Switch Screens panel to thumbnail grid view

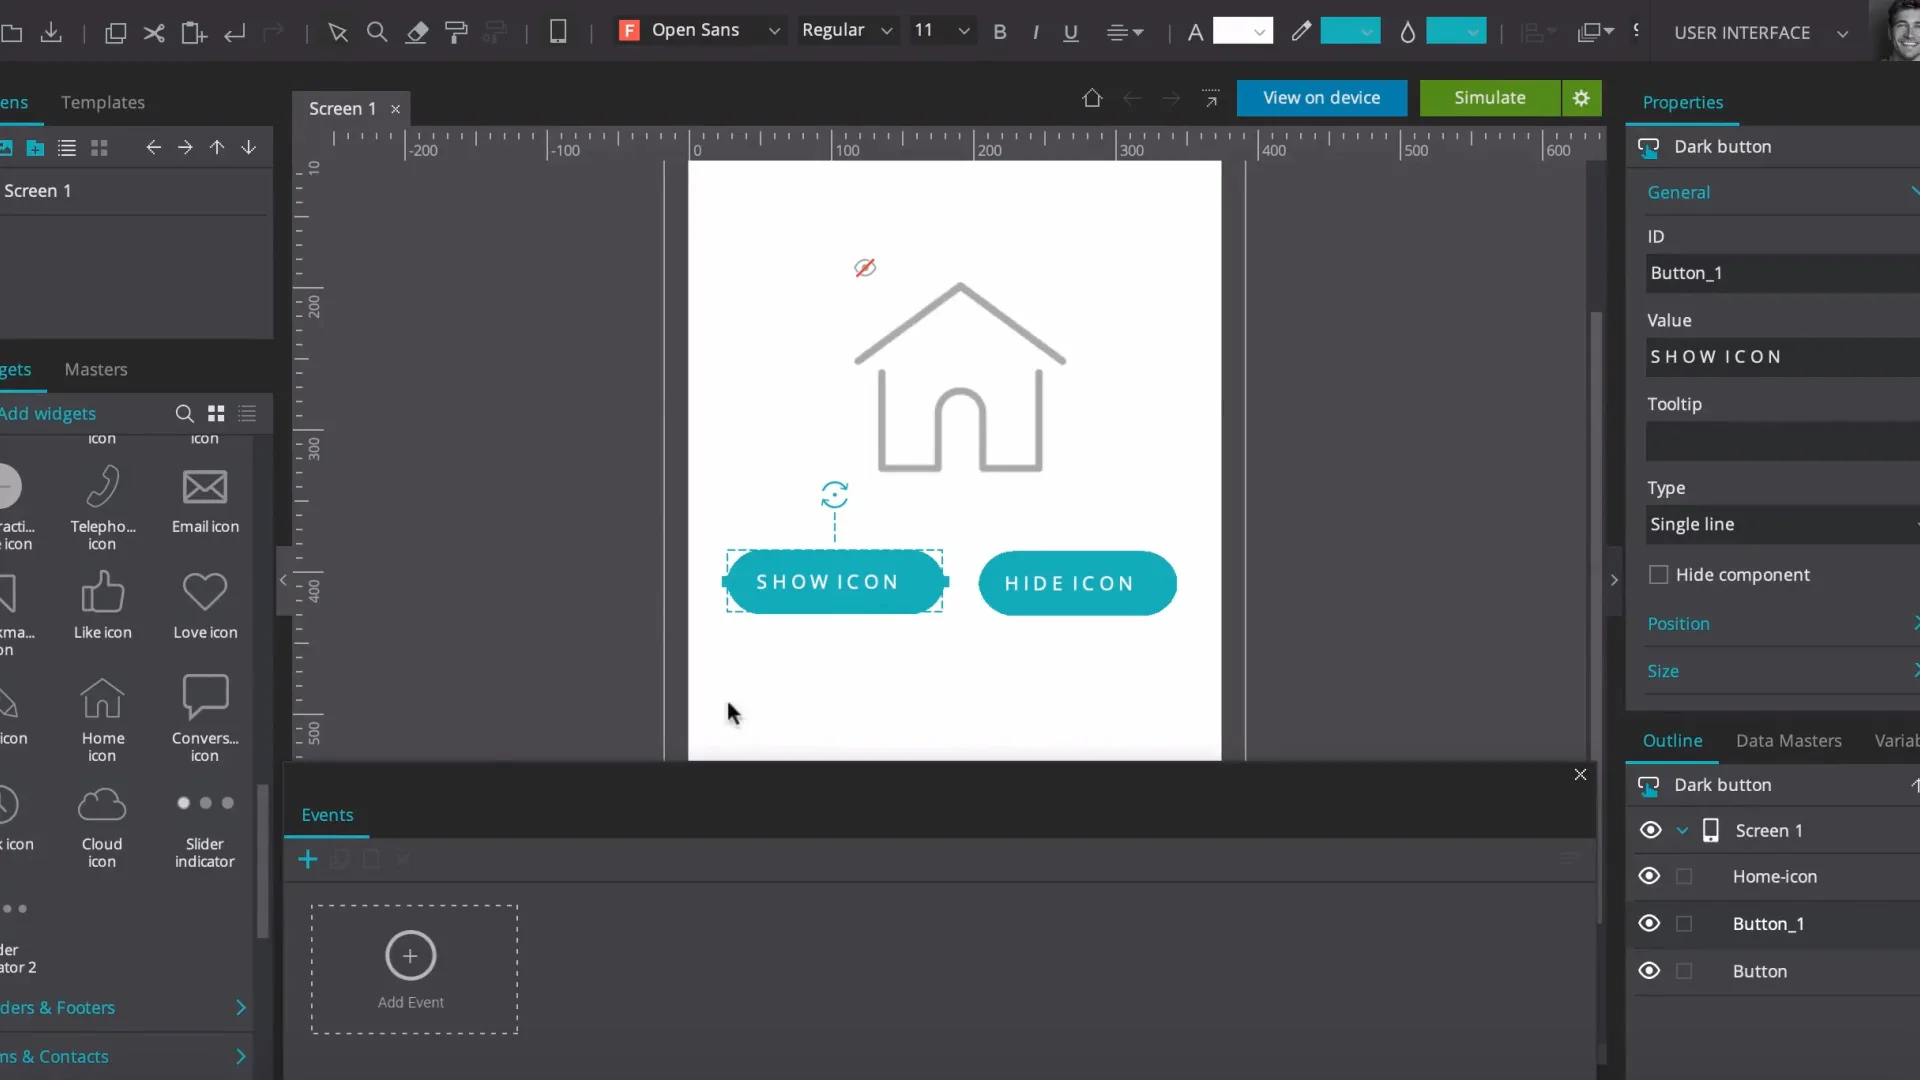[x=99, y=148]
